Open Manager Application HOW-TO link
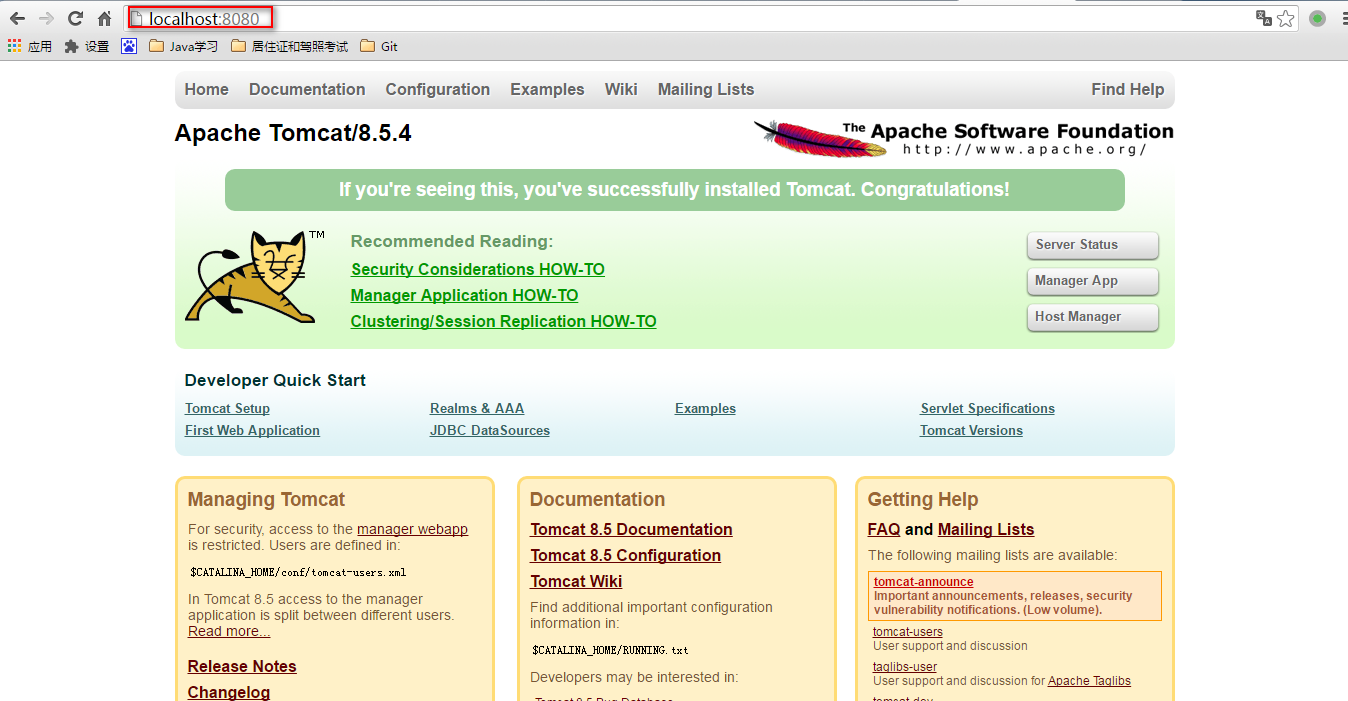1348x701 pixels. (x=464, y=295)
